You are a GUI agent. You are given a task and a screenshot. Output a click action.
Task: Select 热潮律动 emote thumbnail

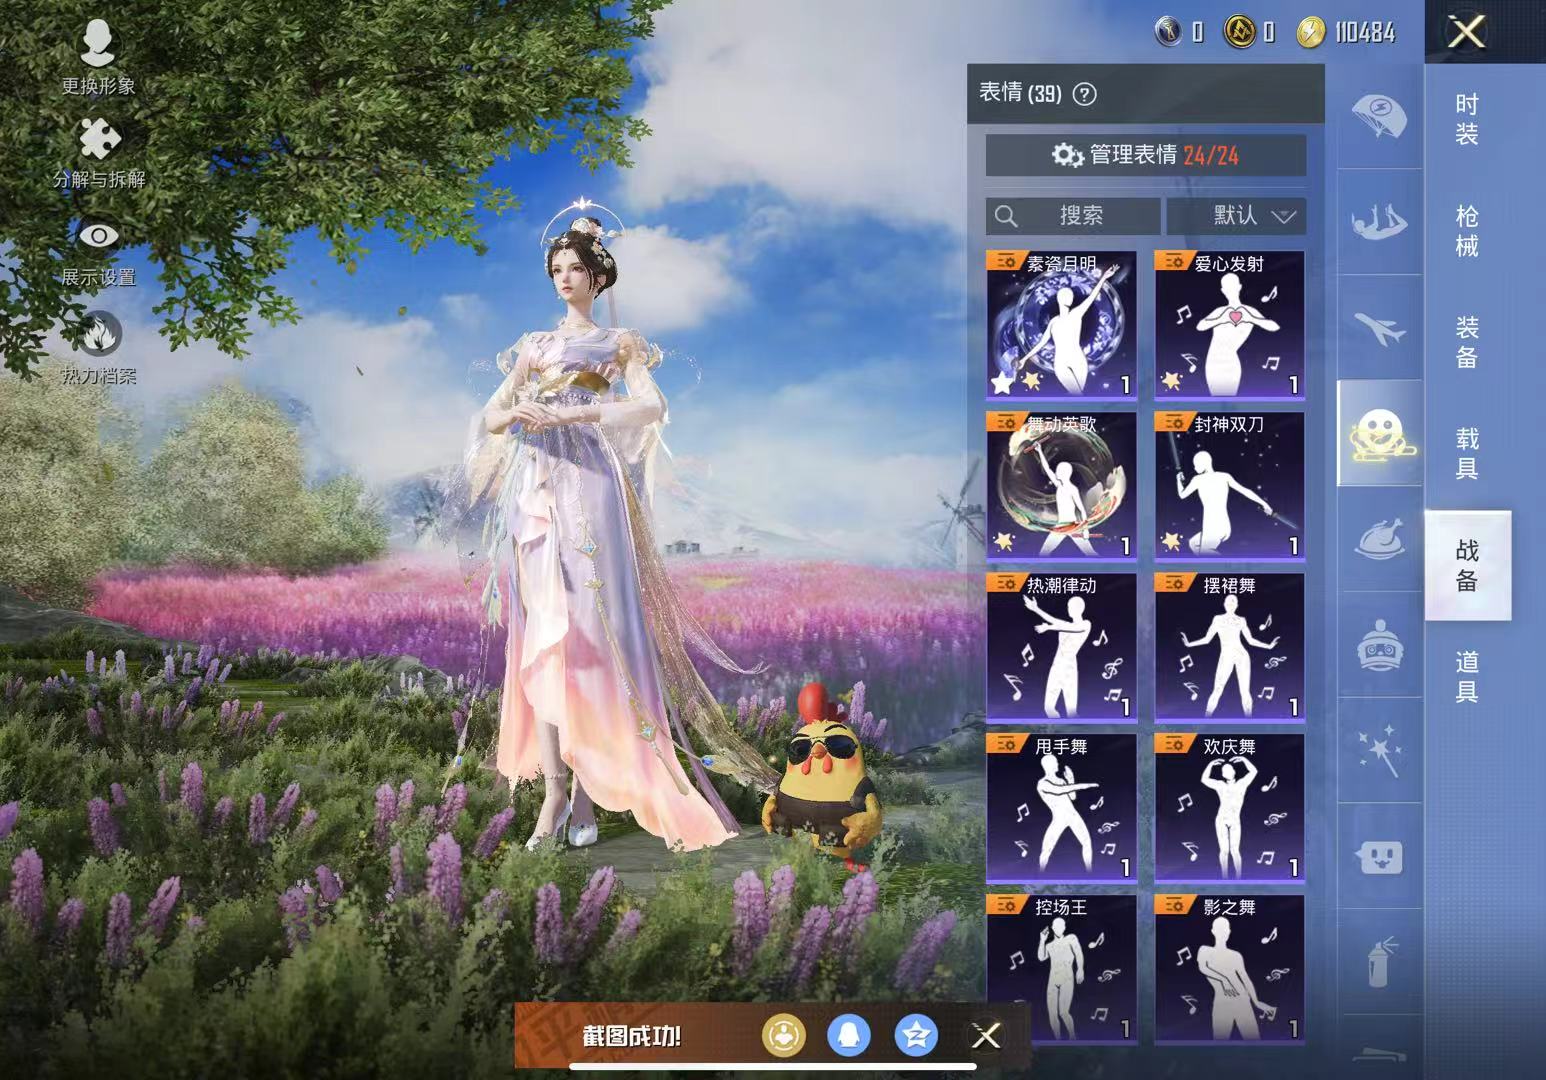pos(1061,647)
